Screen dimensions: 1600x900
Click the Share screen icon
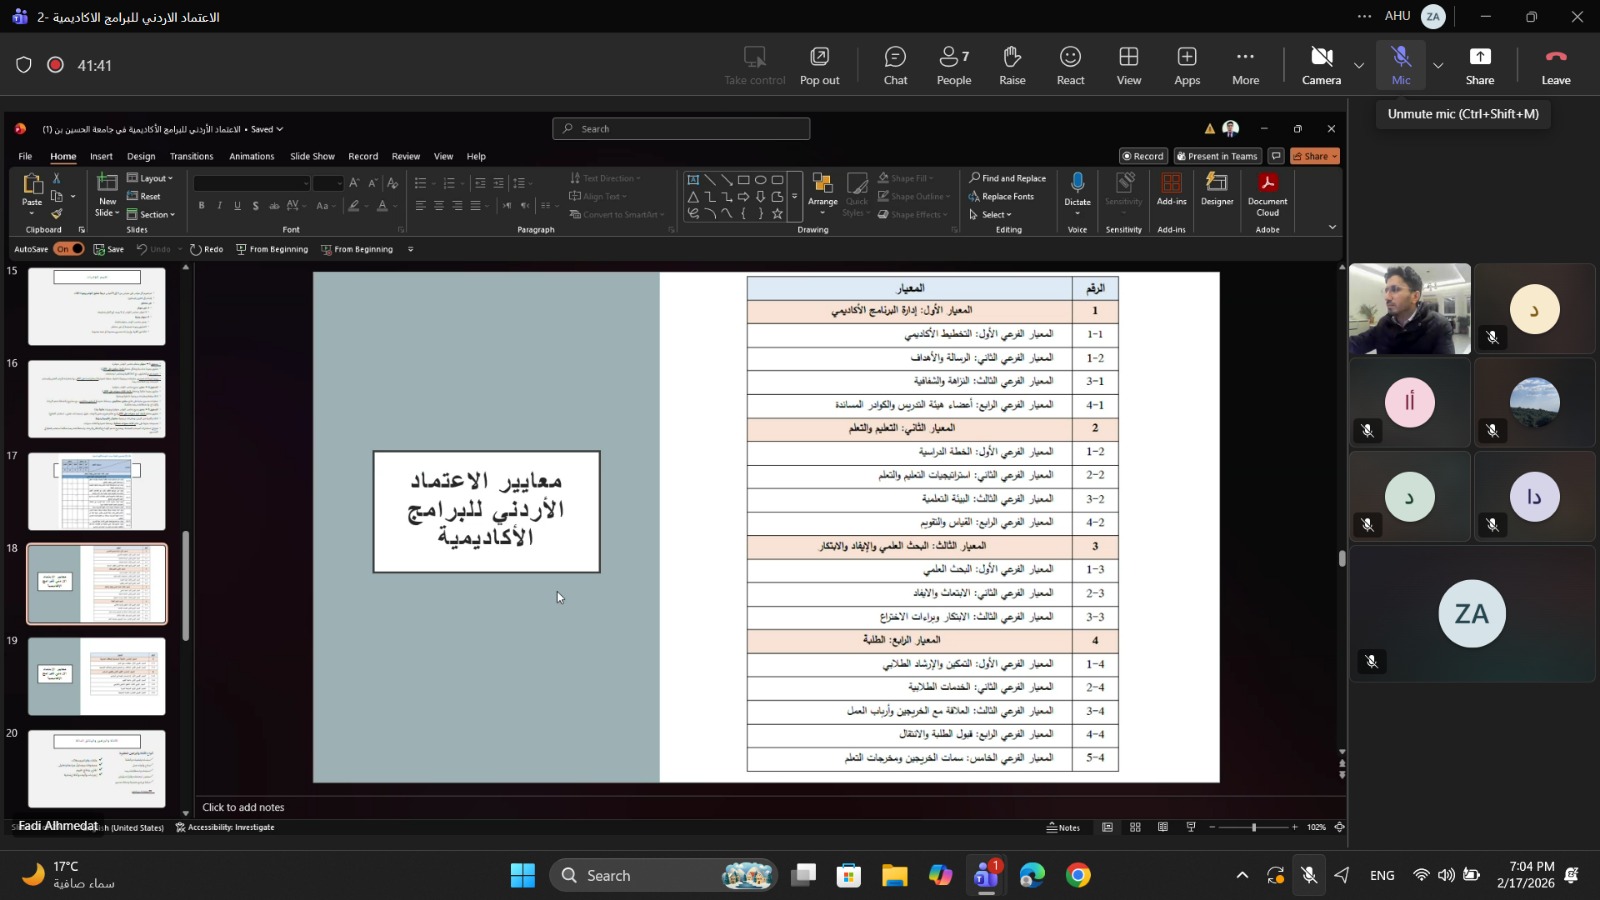tap(1479, 66)
